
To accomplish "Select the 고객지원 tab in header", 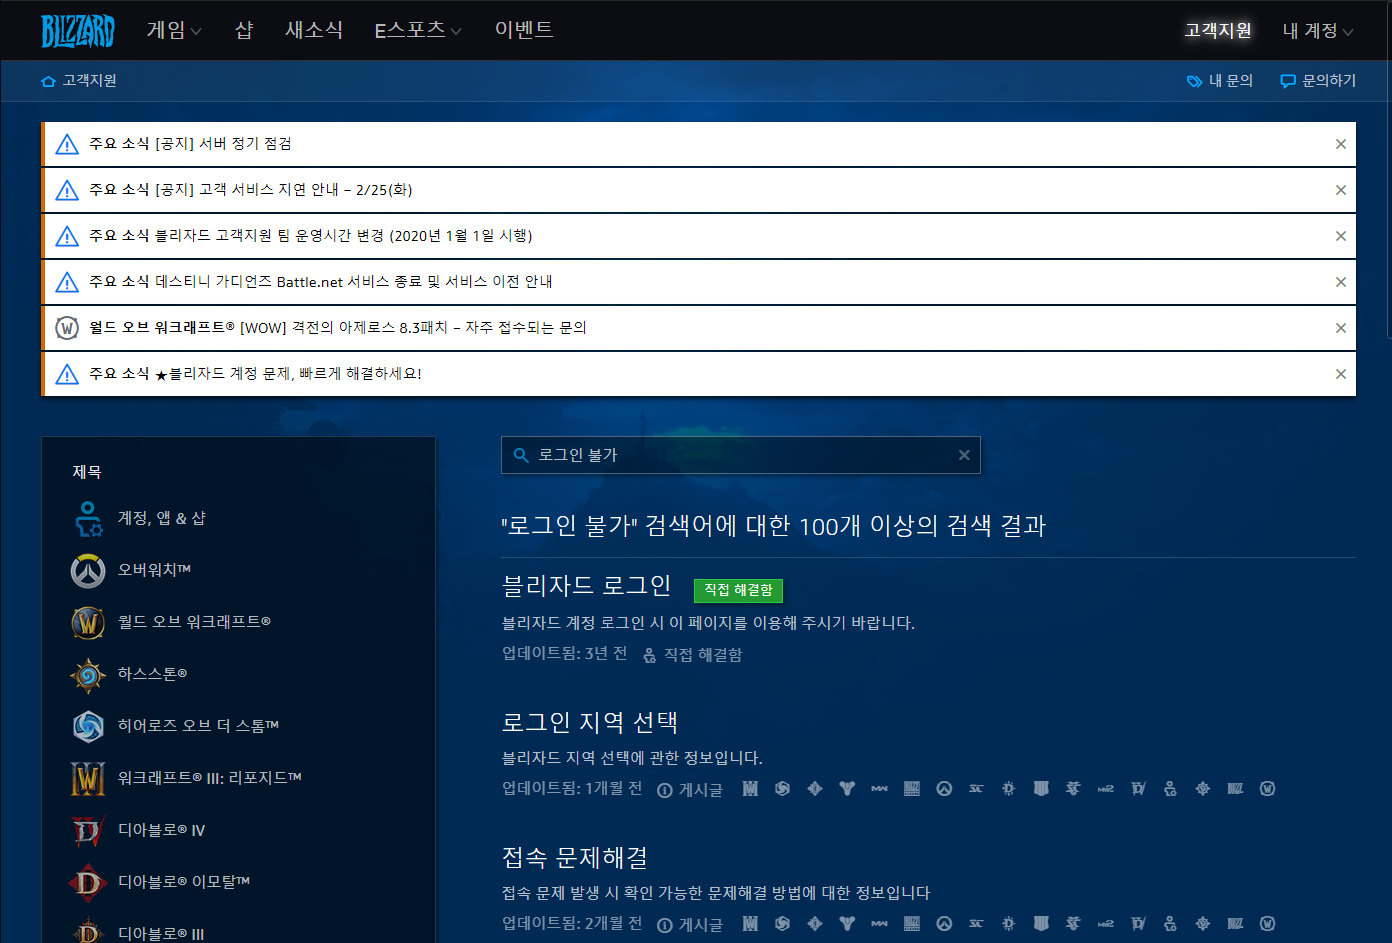I will click(1218, 30).
